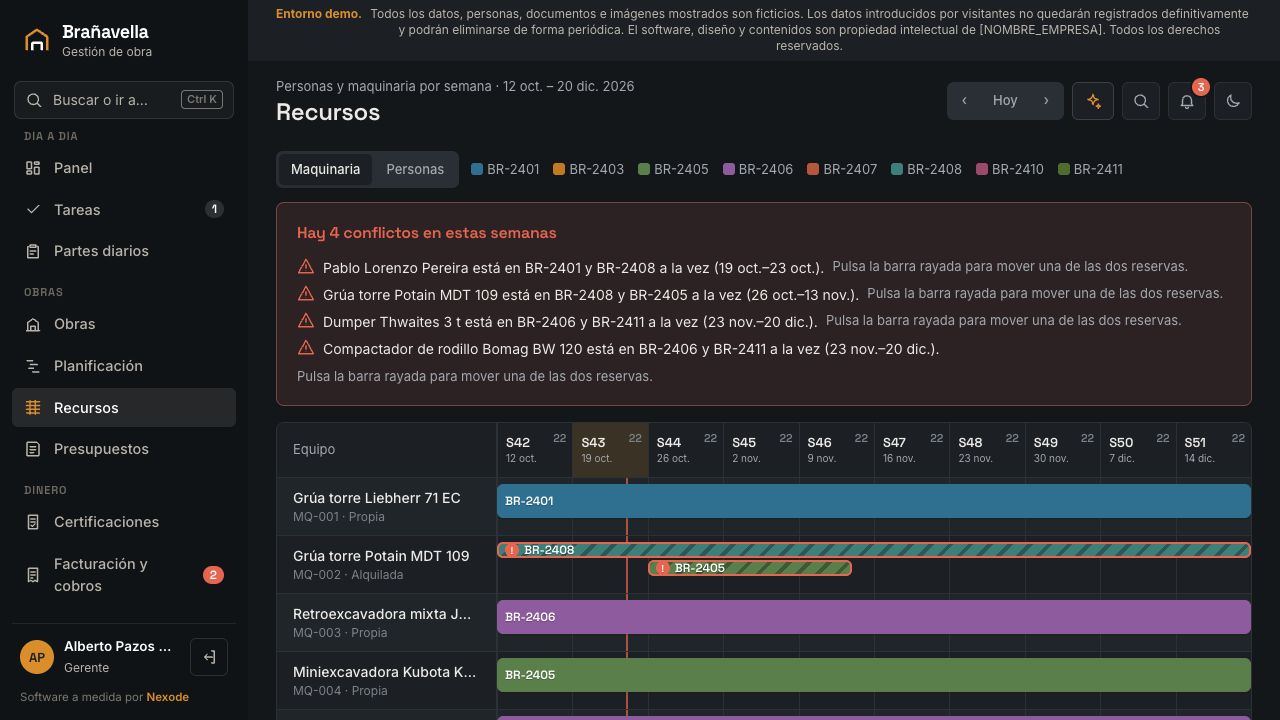Switch to the Personas tab
The image size is (1280, 720).
415,170
